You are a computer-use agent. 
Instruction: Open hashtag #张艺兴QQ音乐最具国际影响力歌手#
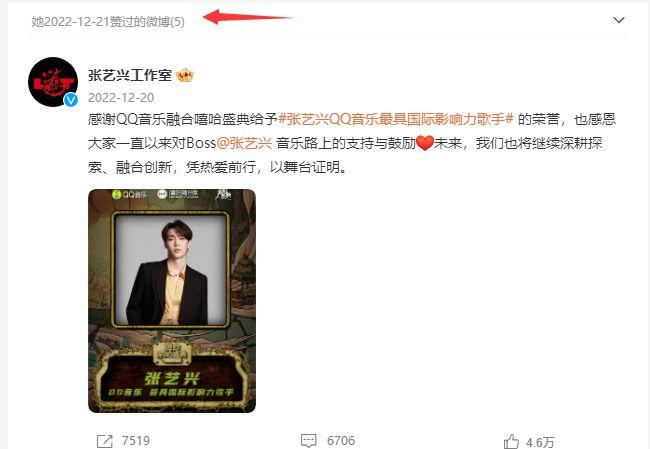click(x=396, y=119)
